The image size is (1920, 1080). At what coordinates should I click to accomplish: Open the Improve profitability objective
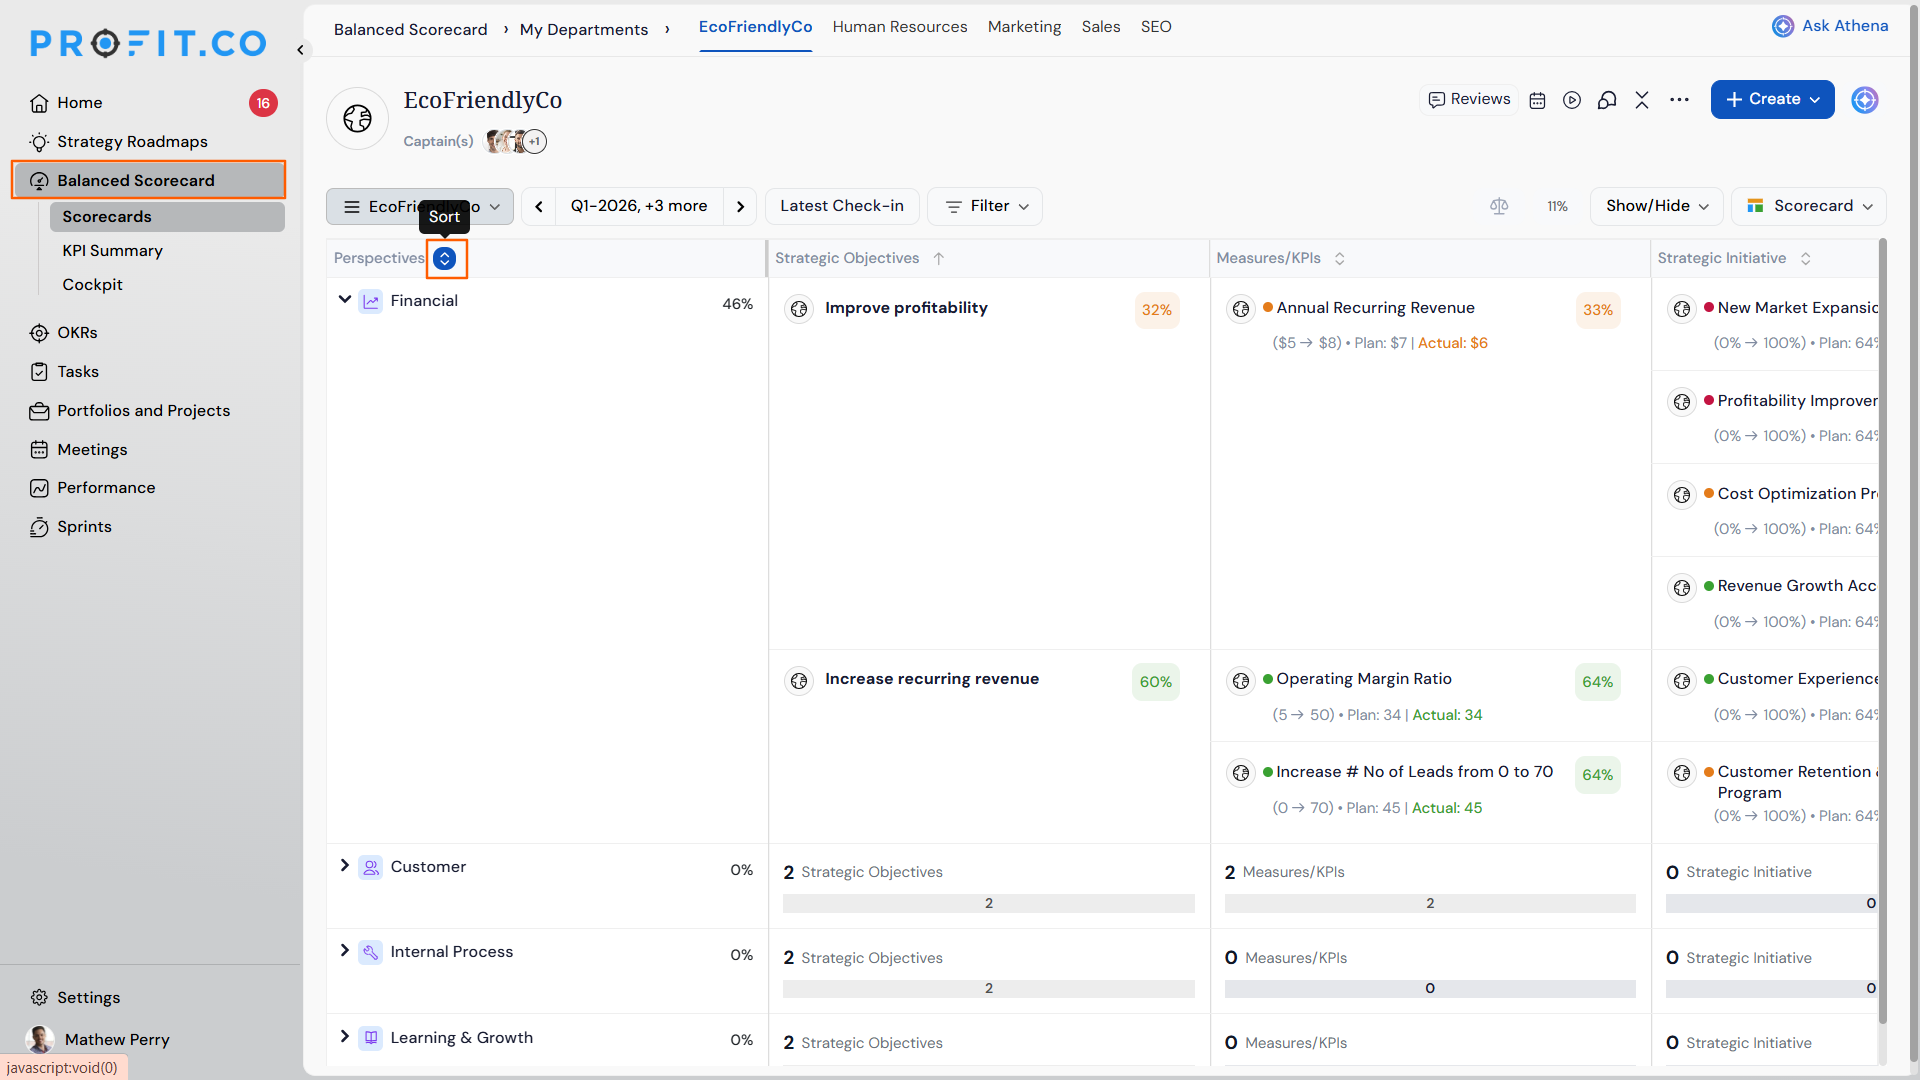[x=906, y=308]
